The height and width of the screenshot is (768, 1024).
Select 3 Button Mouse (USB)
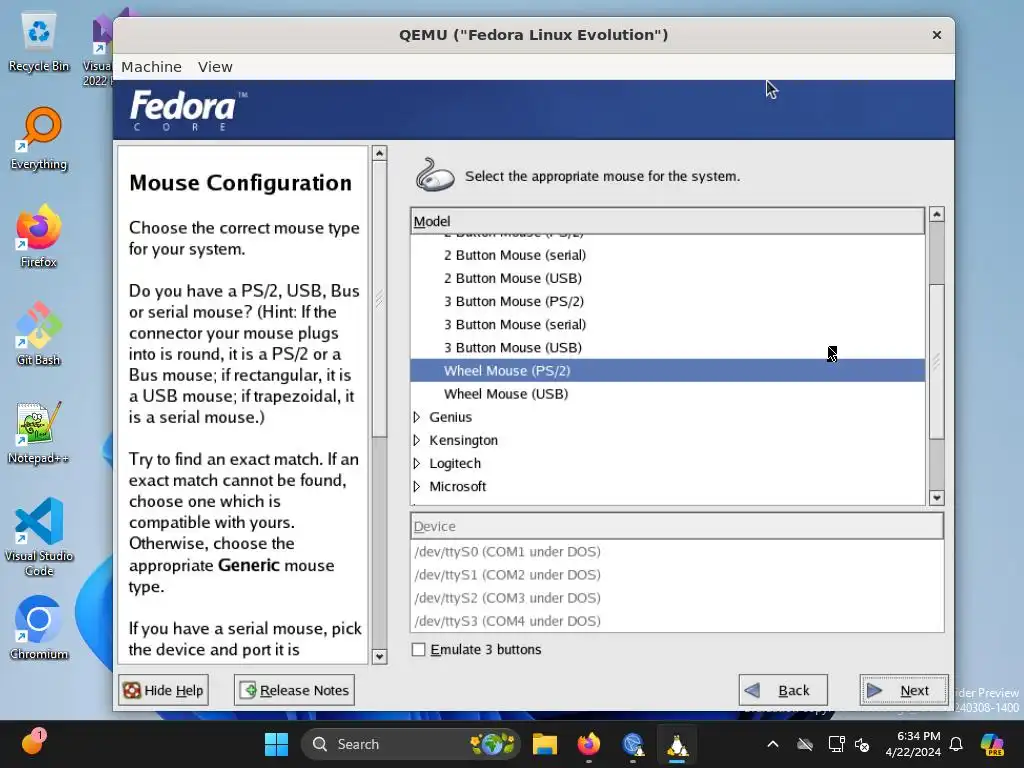pyautogui.click(x=667, y=347)
